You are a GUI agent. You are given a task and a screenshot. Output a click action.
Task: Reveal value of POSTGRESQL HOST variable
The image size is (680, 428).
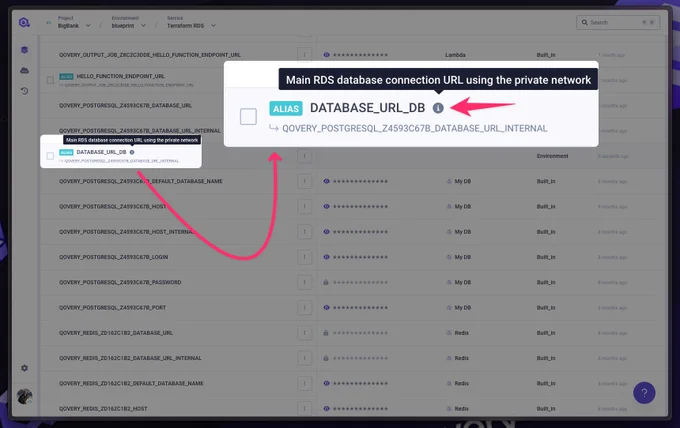coord(327,206)
